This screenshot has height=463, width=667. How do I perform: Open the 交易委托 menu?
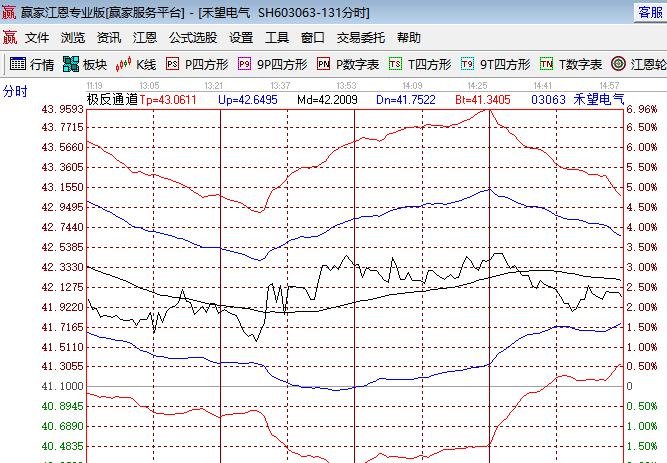(x=361, y=37)
